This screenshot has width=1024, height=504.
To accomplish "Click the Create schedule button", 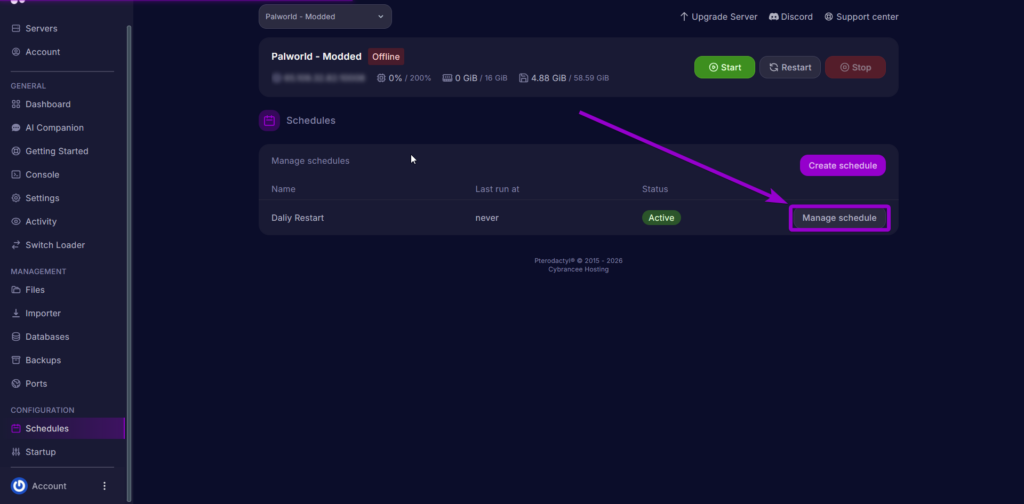I will tap(842, 165).
